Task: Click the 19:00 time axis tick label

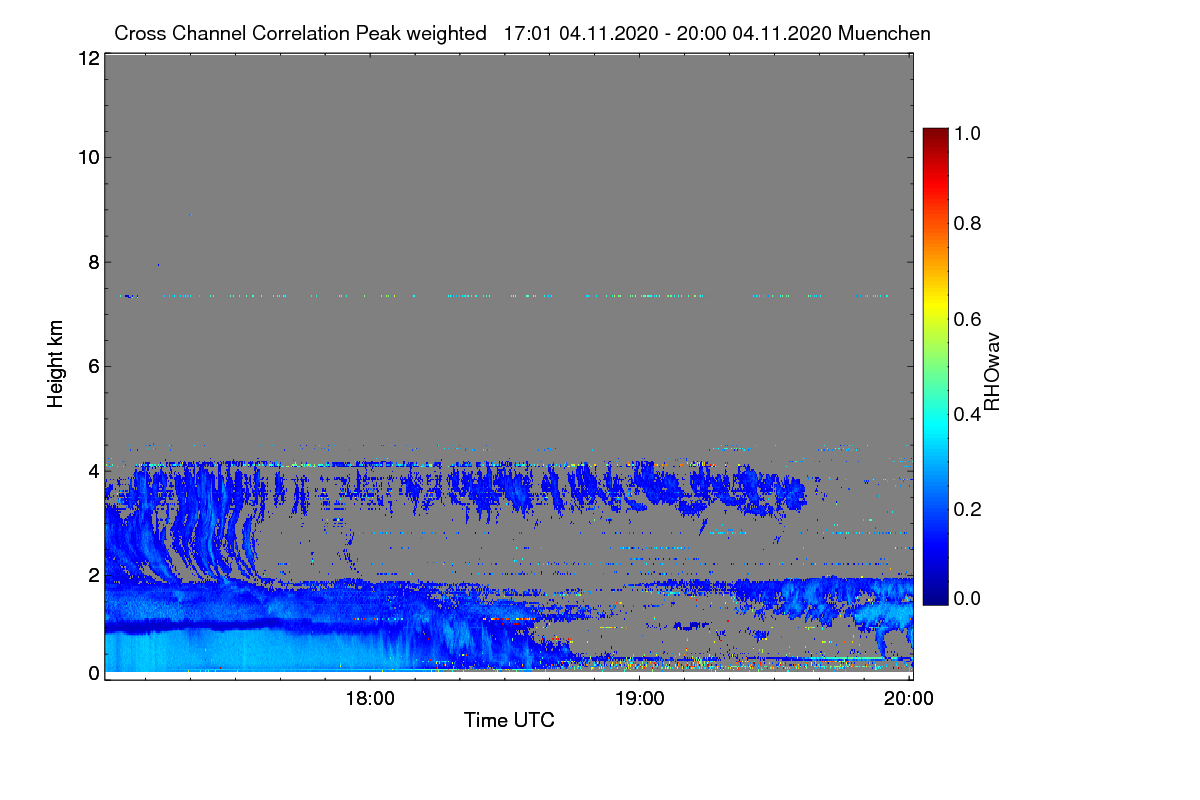Action: [639, 698]
